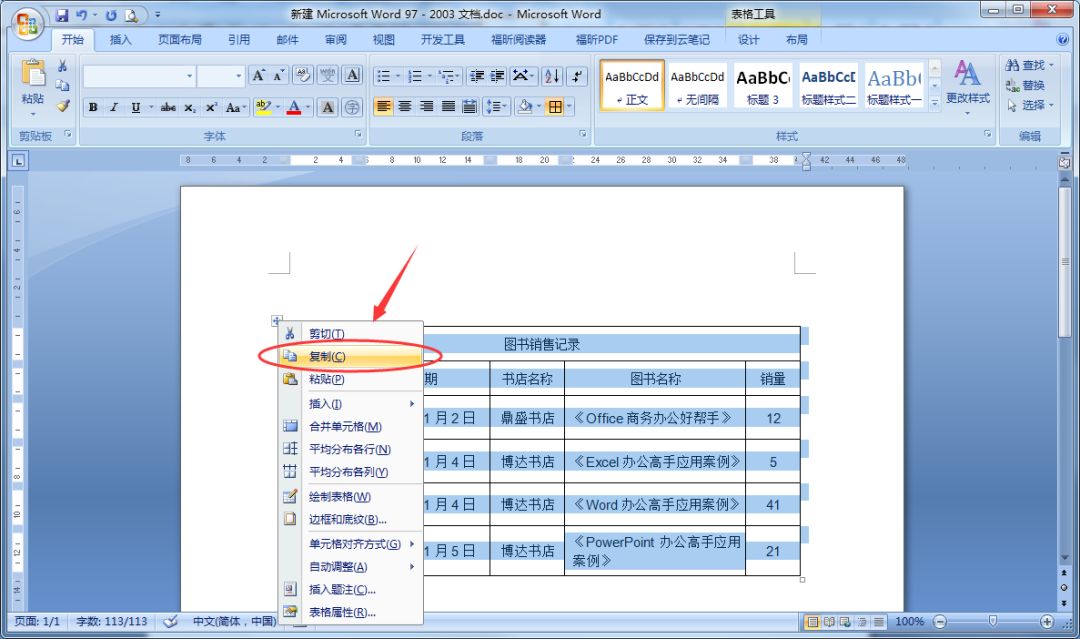Viewport: 1080px width, 639px height.
Task: Click the font color red A swatch
Action: (x=294, y=107)
